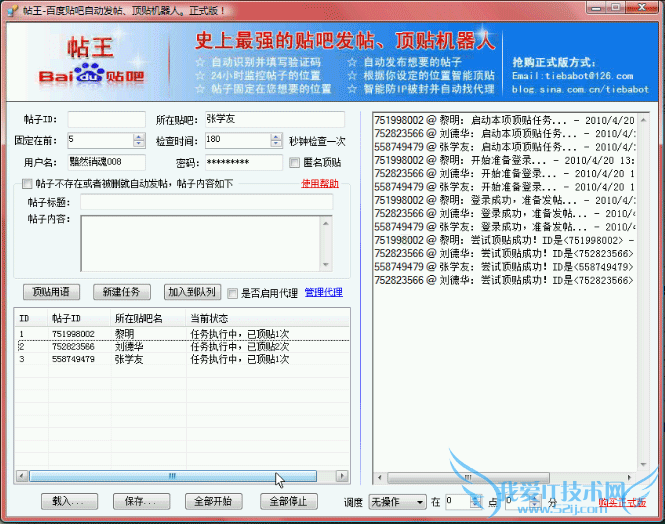Click the 顶贴用语 button
This screenshot has width=665, height=524.
pyautogui.click(x=51, y=292)
